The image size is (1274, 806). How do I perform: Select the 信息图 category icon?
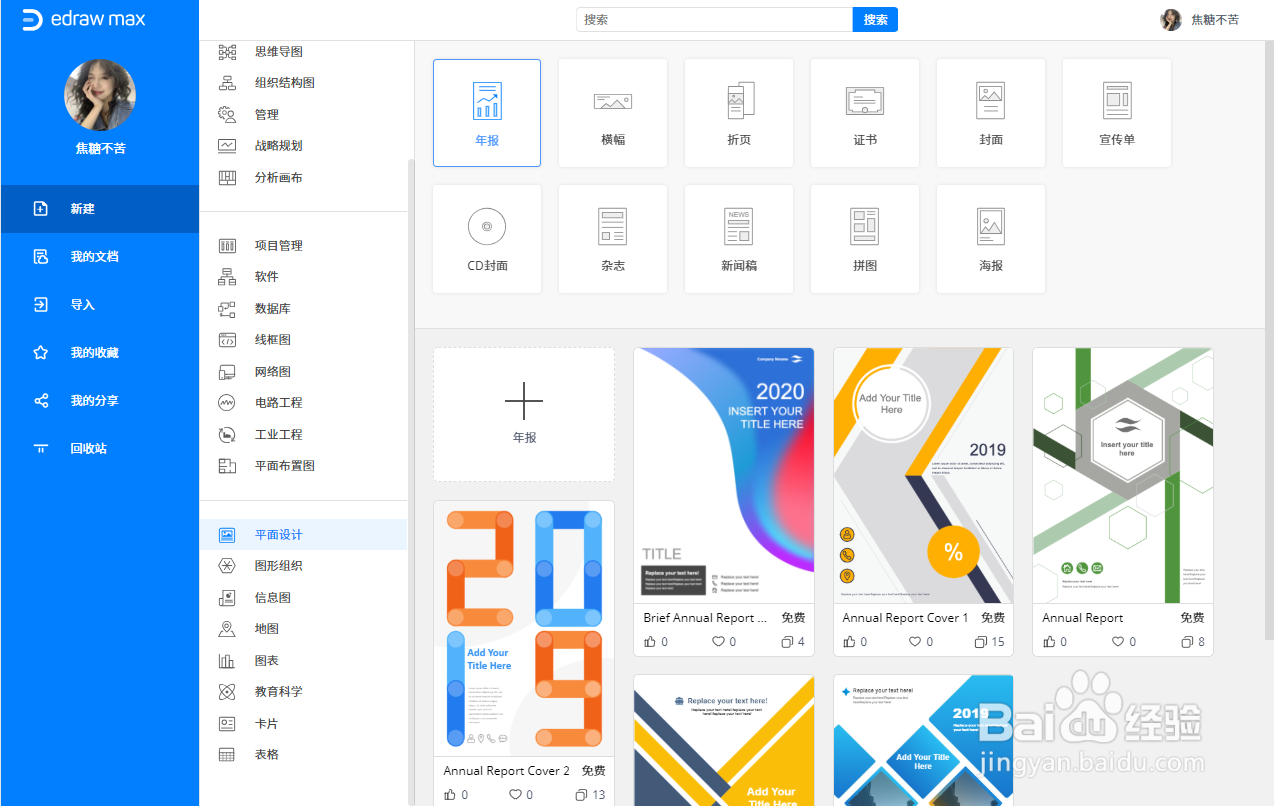coord(228,597)
